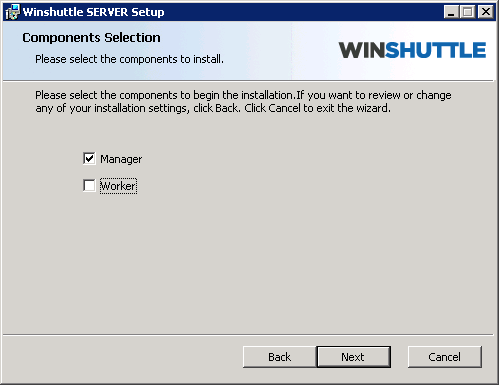The image size is (499, 386).
Task: Toggle Worker by clicking its focused label
Action: [x=118, y=186]
